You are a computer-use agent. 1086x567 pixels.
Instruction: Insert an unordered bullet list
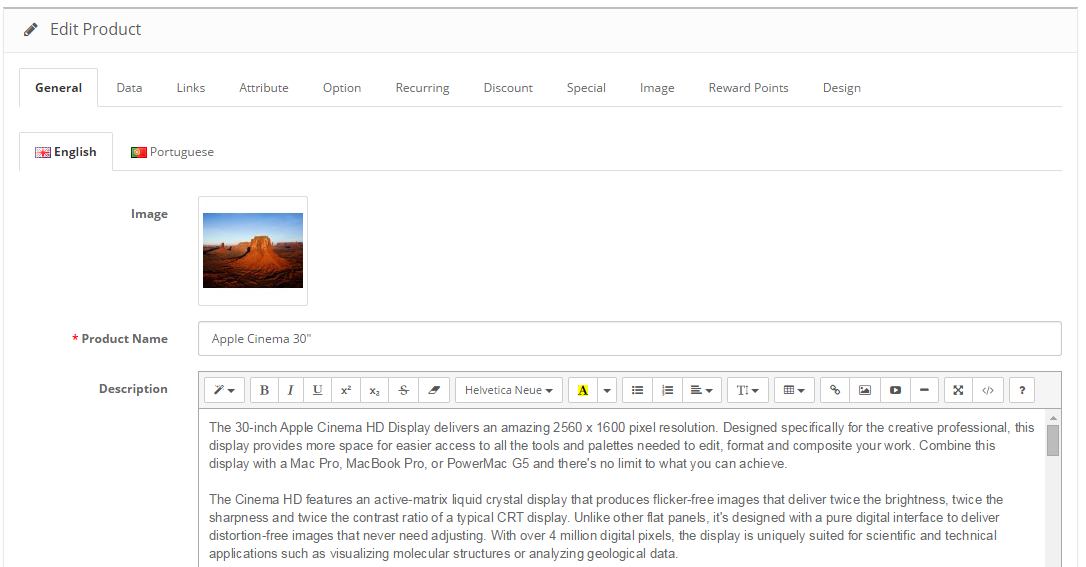pyautogui.click(x=638, y=390)
